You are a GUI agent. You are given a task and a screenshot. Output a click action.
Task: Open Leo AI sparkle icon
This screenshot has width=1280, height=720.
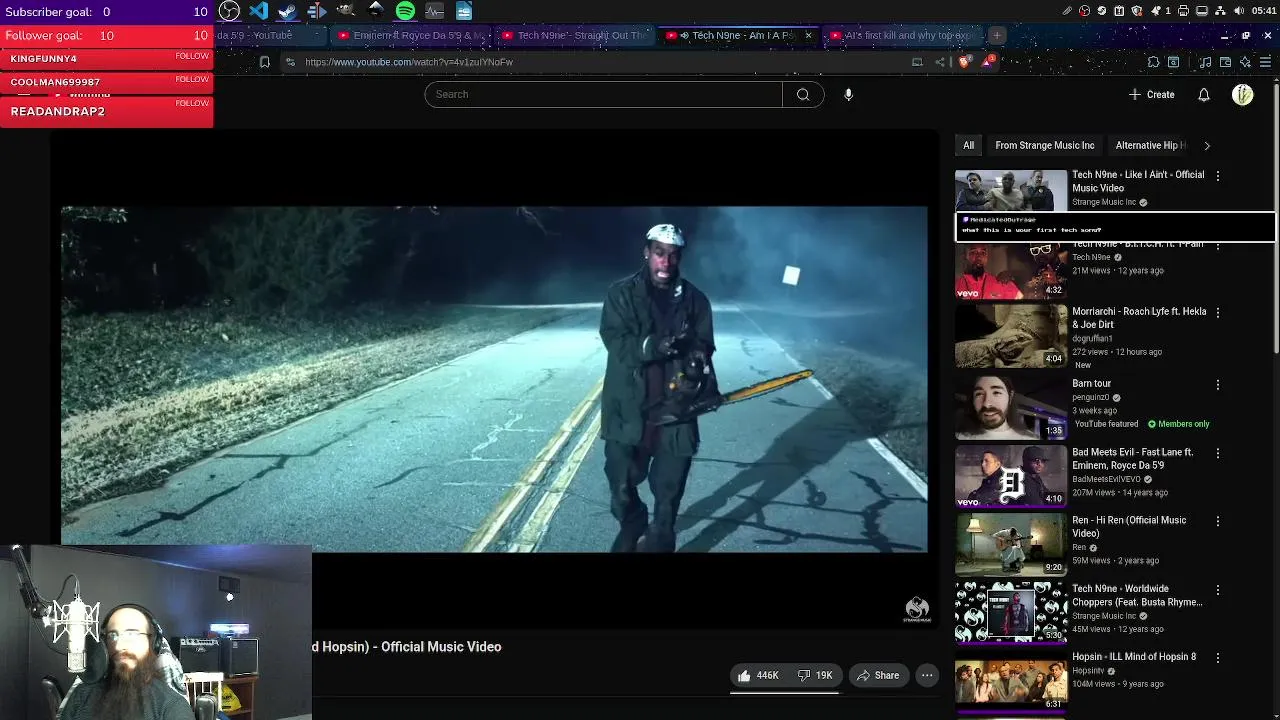[x=1245, y=62]
